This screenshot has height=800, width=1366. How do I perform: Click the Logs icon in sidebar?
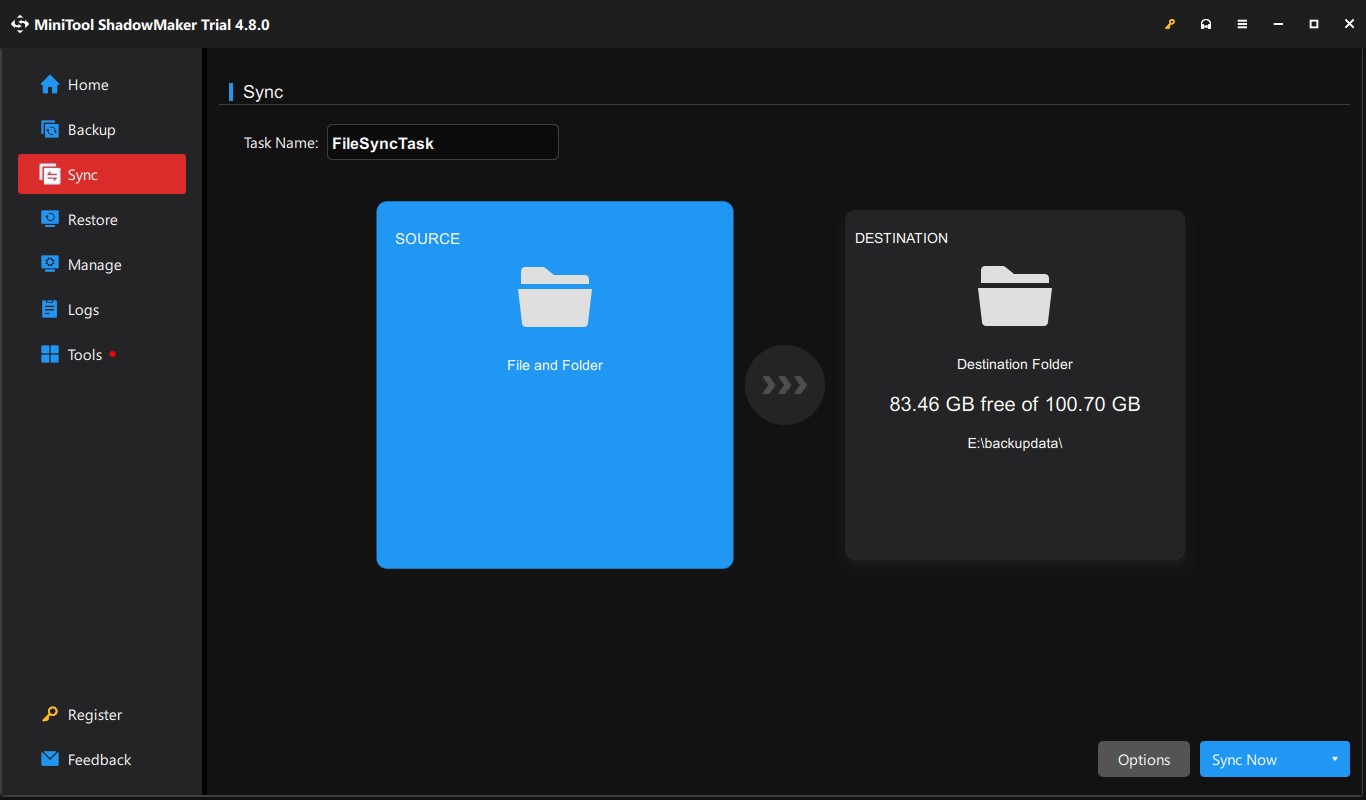click(x=50, y=309)
